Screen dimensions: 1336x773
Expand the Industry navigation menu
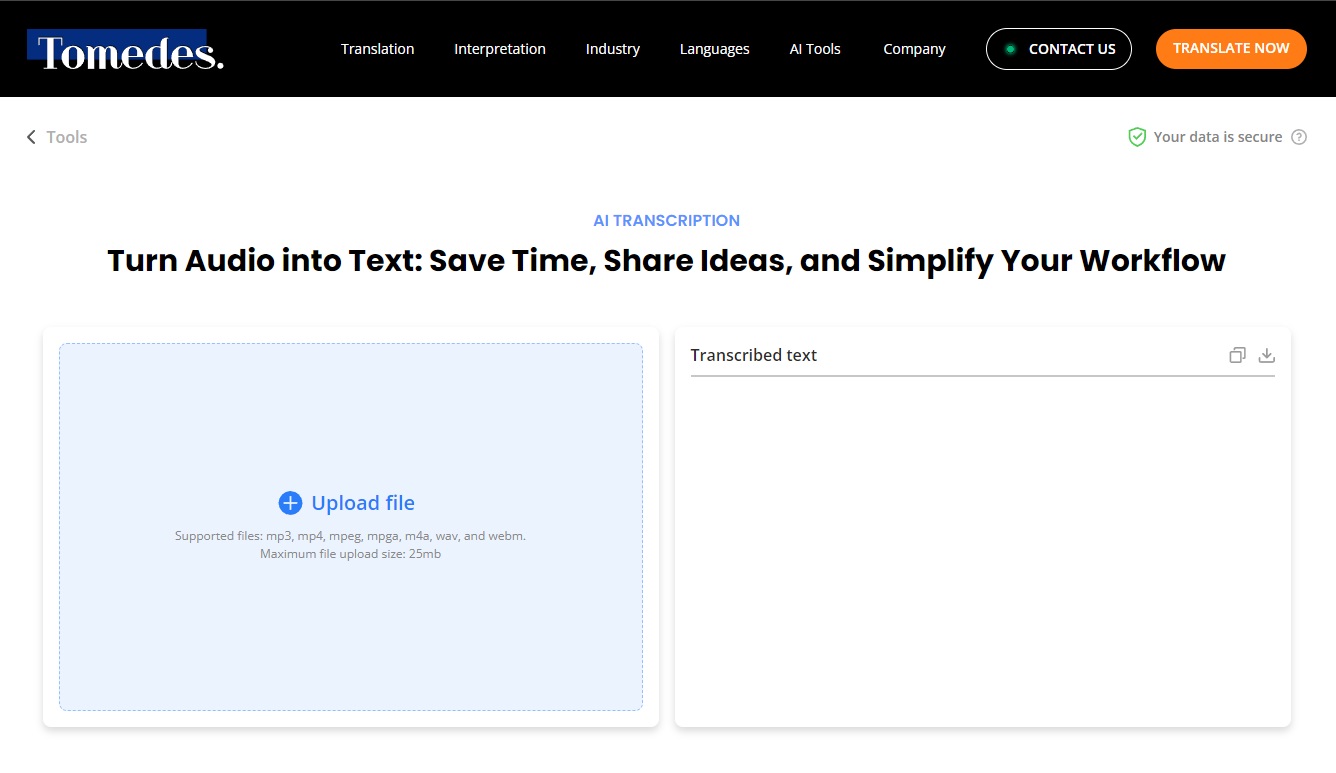coord(612,49)
